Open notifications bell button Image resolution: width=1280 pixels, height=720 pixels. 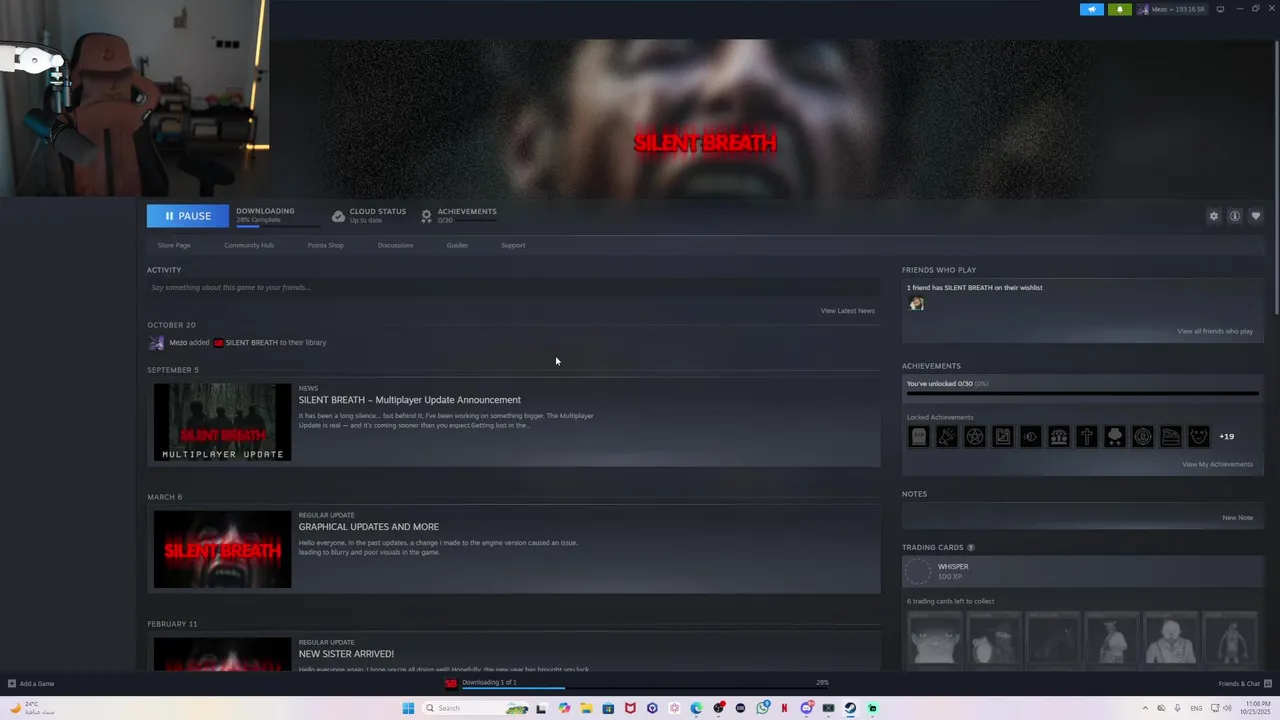(1119, 9)
